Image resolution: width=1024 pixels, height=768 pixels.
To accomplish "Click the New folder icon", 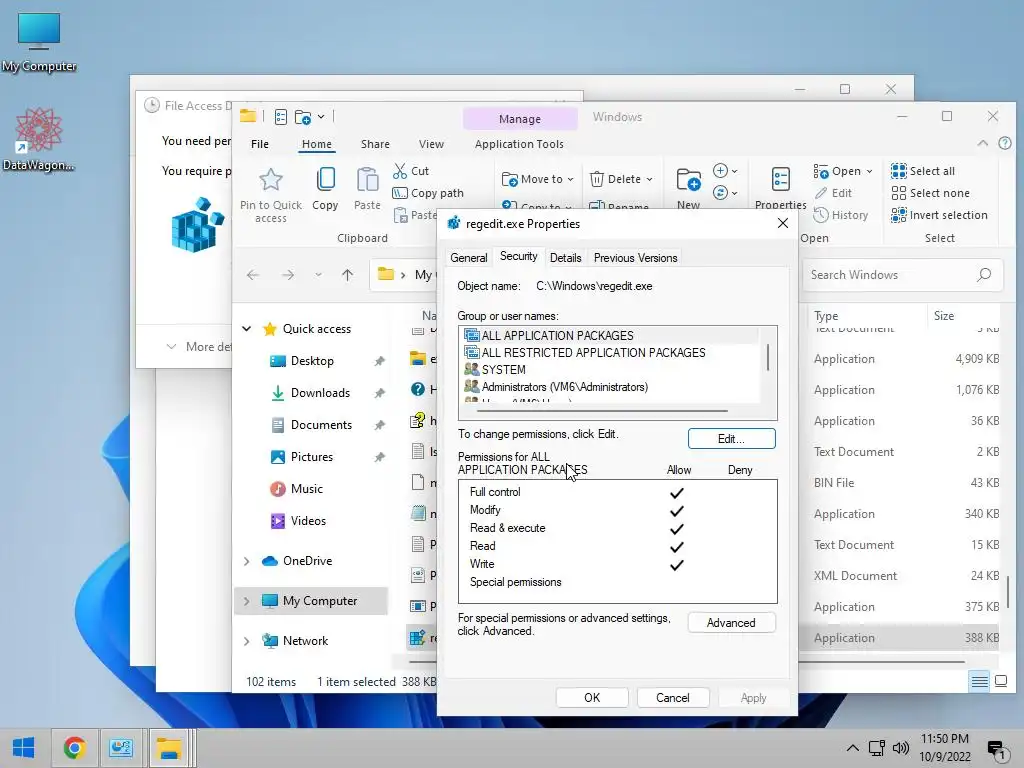I will point(688,180).
